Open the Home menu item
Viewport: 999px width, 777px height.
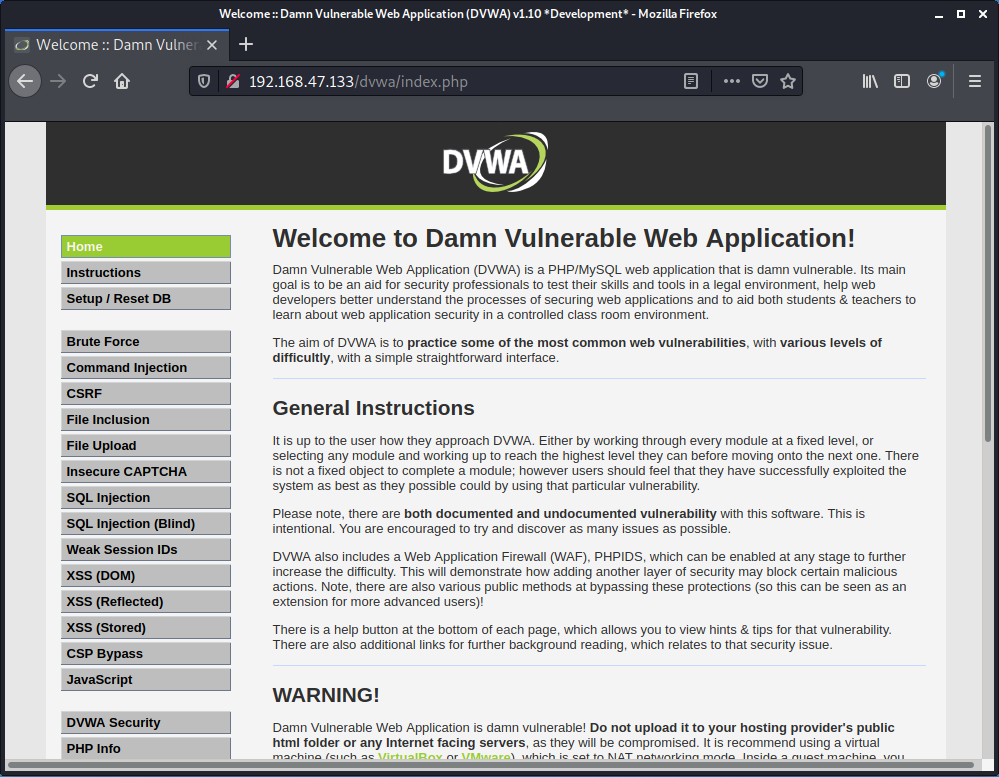coord(146,246)
